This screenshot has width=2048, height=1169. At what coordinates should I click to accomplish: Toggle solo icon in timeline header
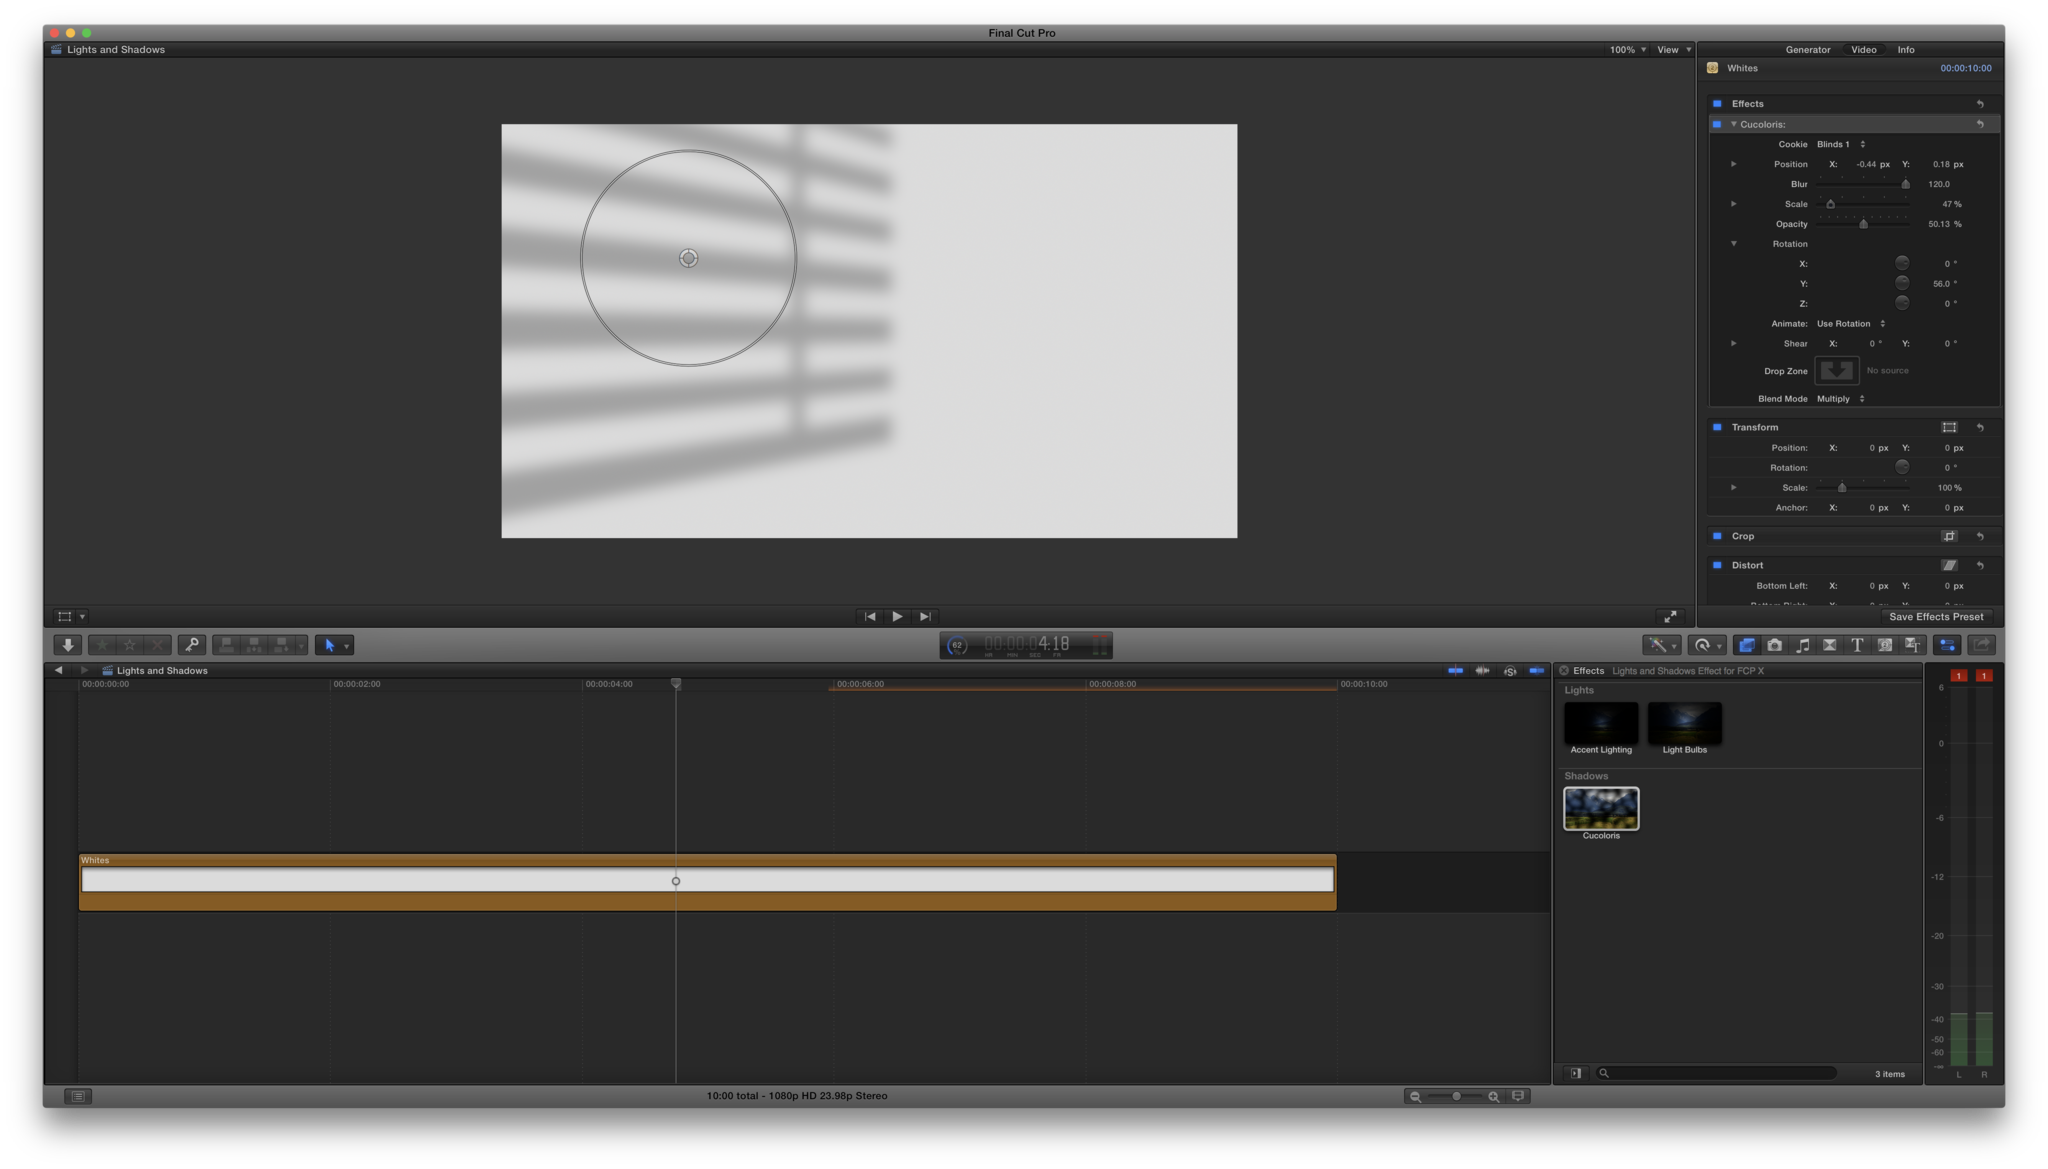coord(1510,671)
